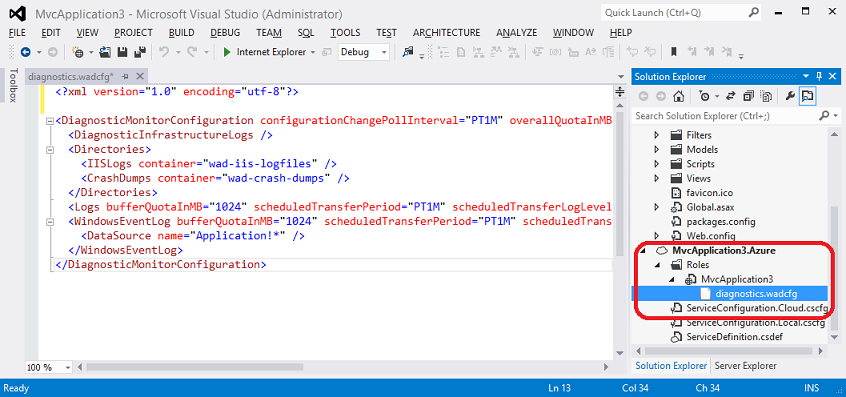The height and width of the screenshot is (397, 846).
Task: Collapse the Roles folder node
Action: coord(658,265)
